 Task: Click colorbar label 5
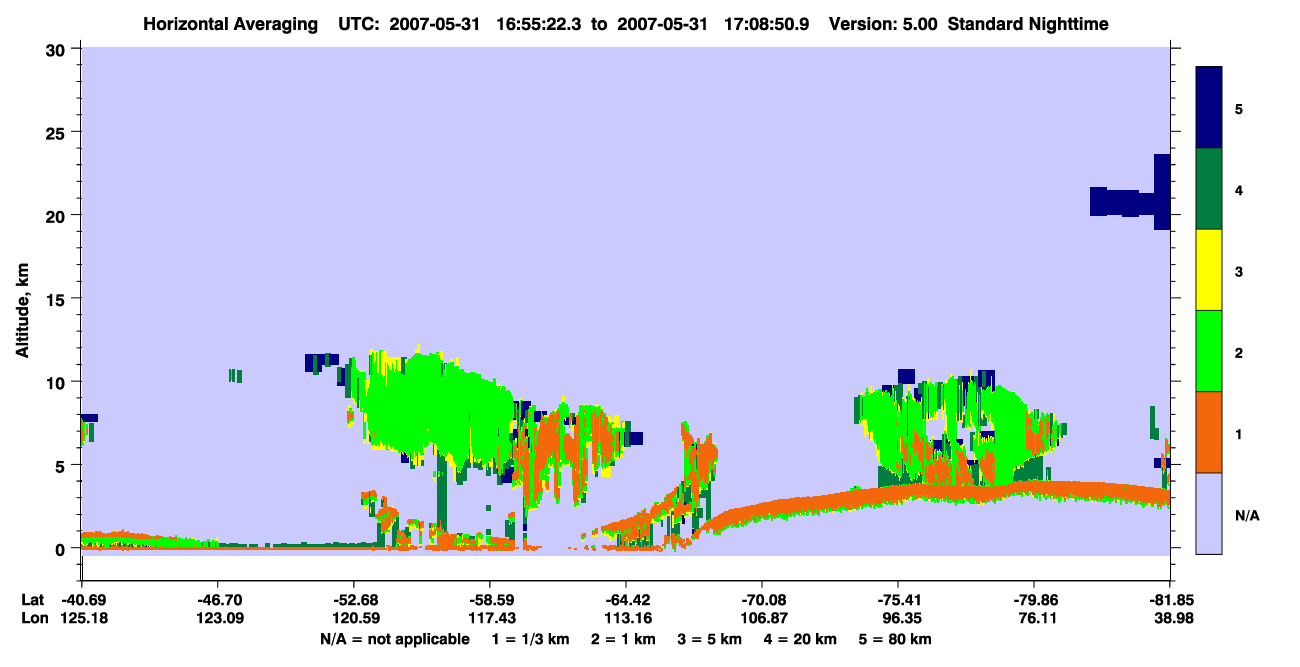(1239, 108)
